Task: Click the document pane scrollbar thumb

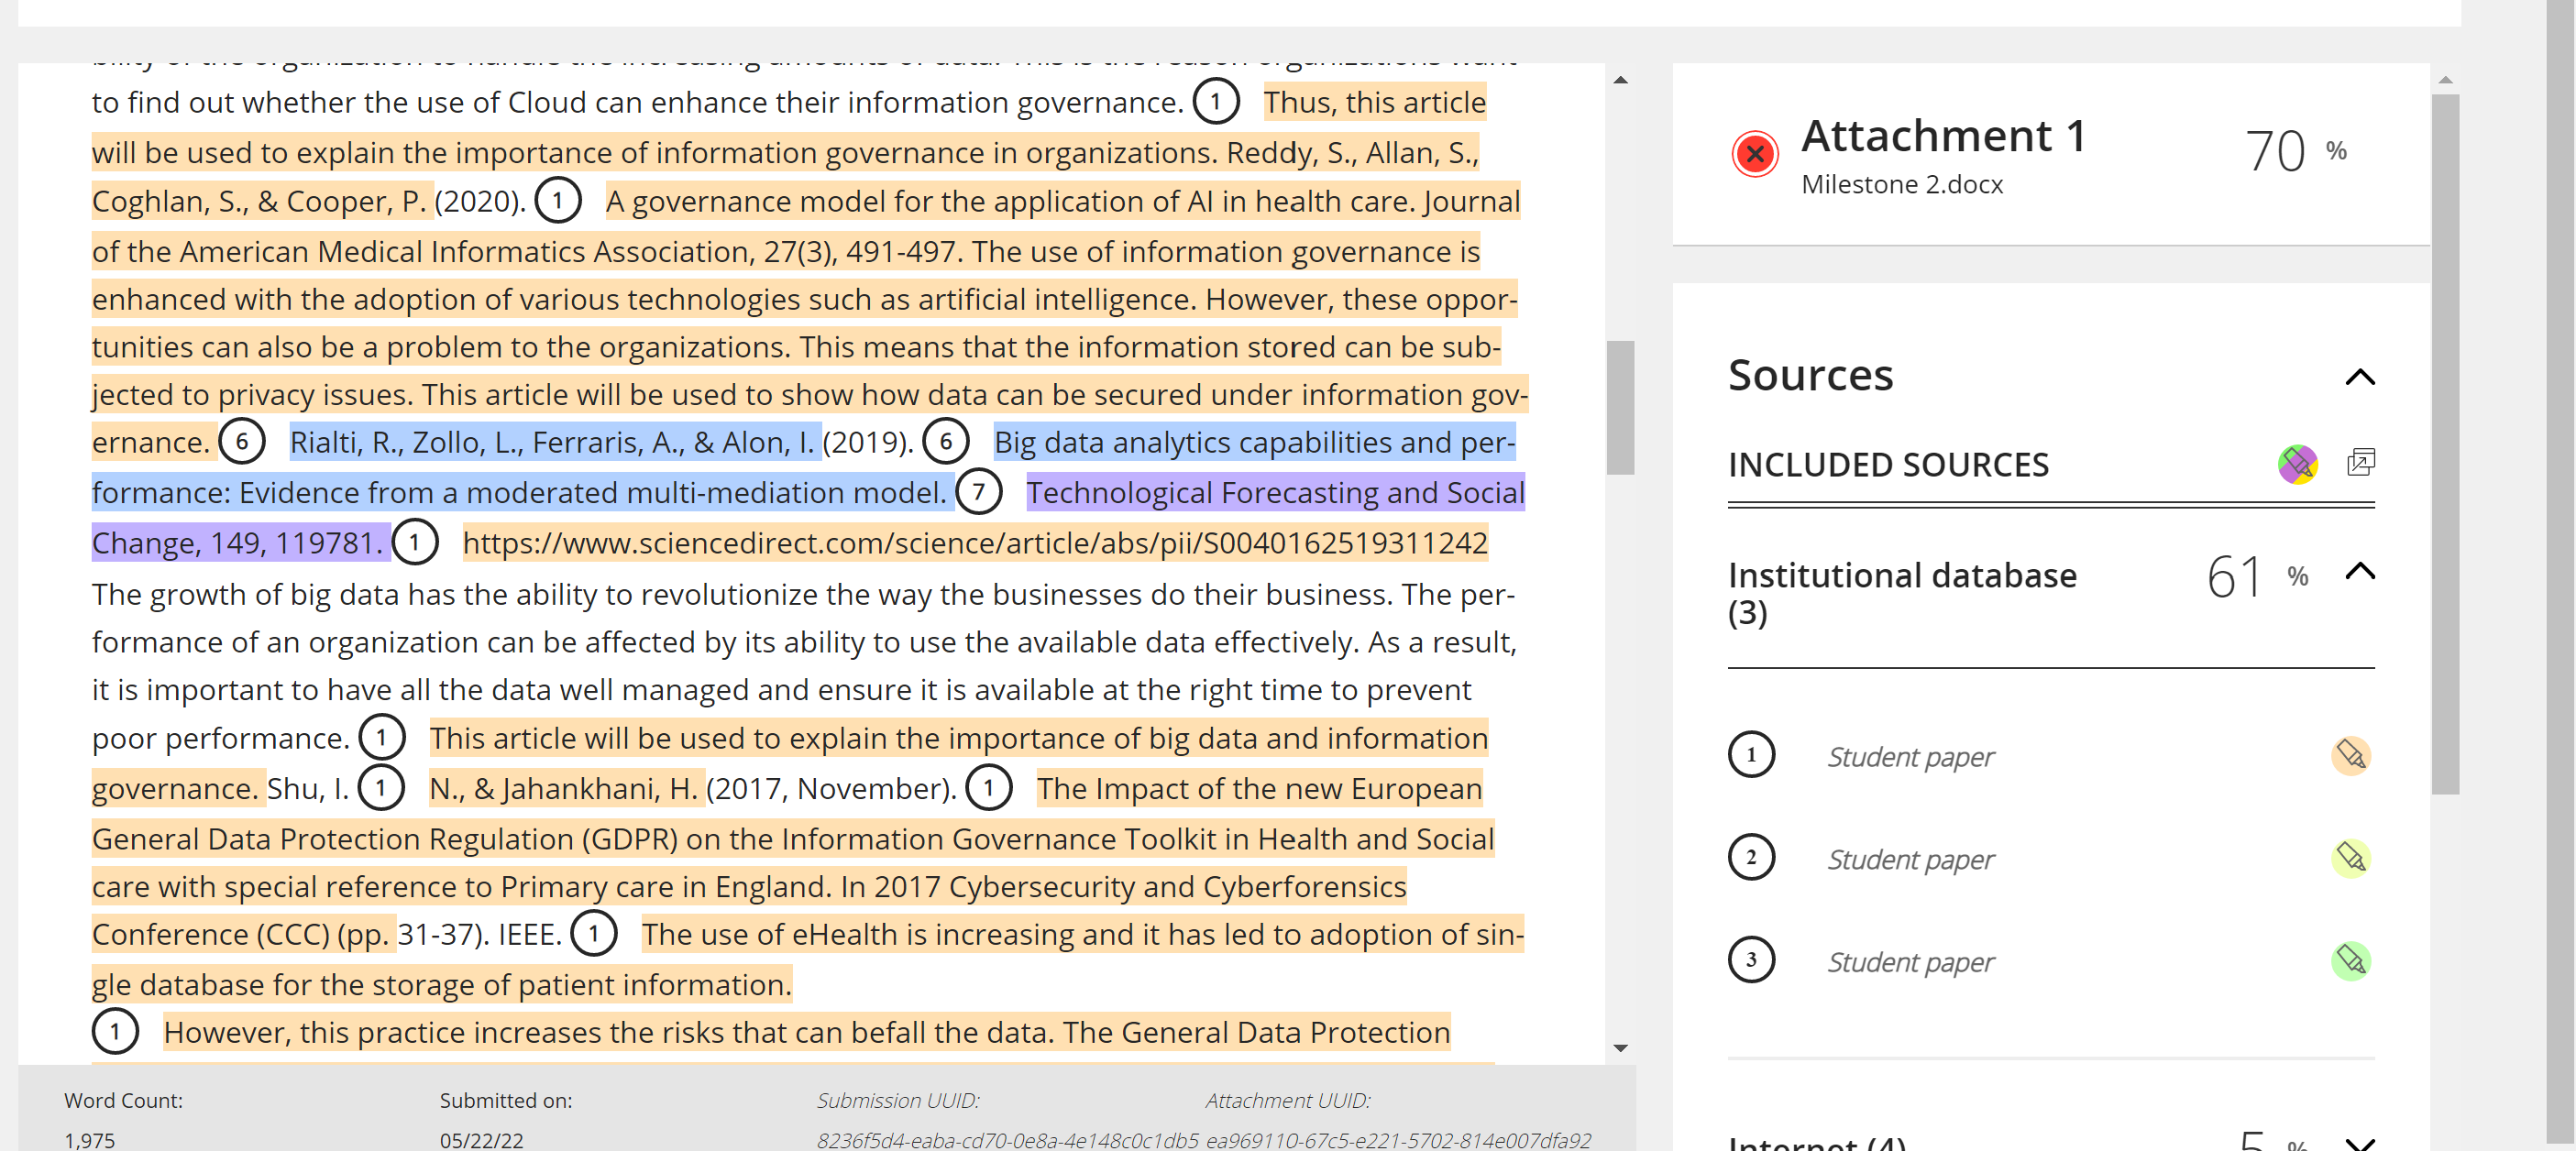Action: pos(1620,408)
